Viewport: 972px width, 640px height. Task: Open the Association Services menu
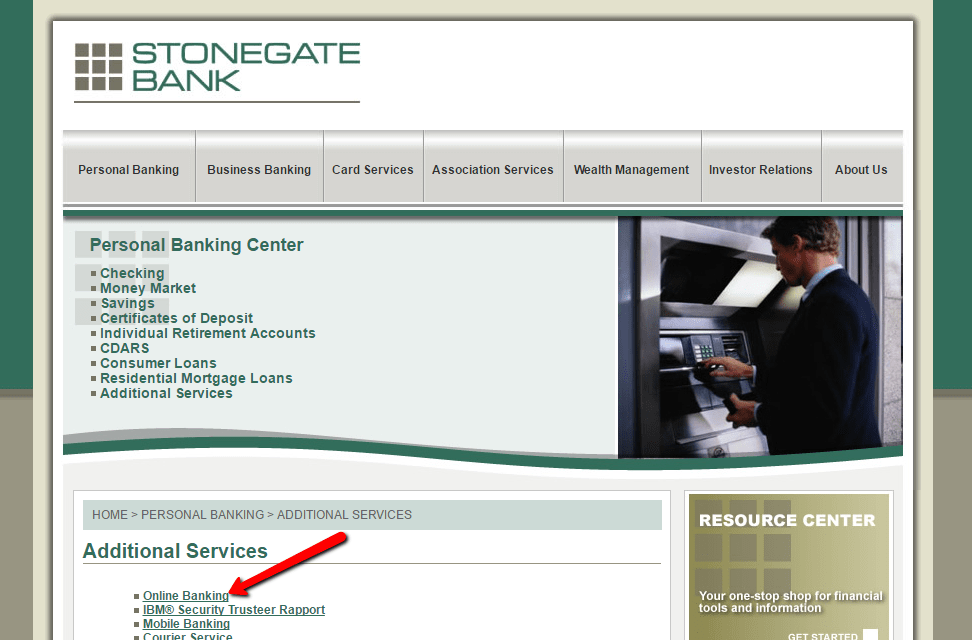(x=492, y=169)
